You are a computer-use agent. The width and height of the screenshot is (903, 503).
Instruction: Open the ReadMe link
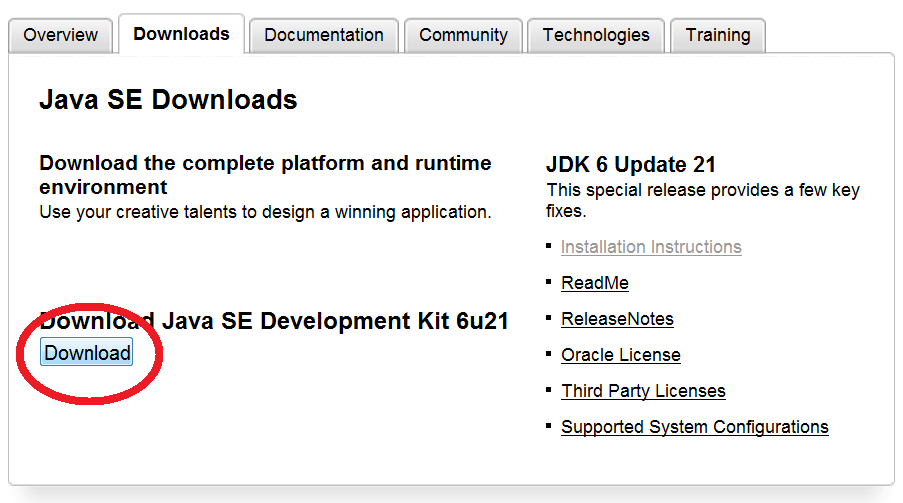coord(595,283)
